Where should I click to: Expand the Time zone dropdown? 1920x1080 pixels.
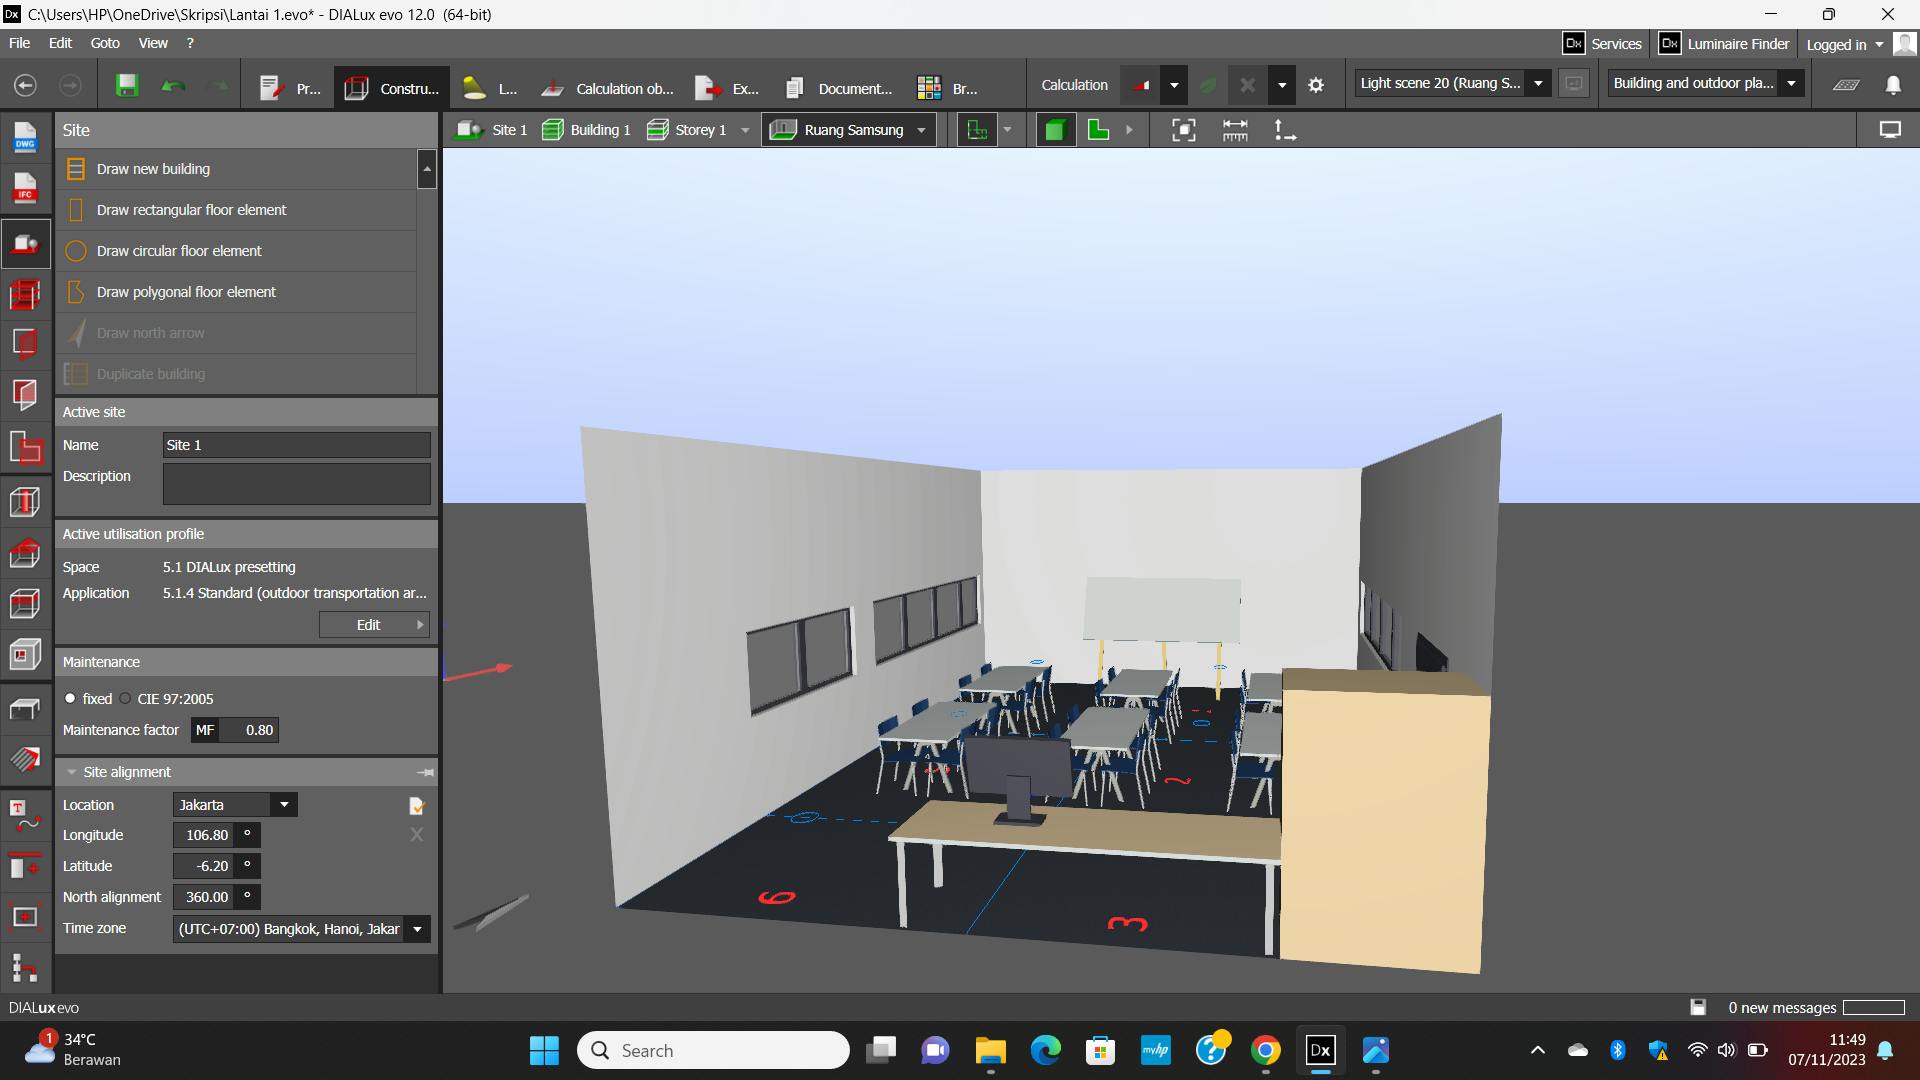pyautogui.click(x=417, y=929)
